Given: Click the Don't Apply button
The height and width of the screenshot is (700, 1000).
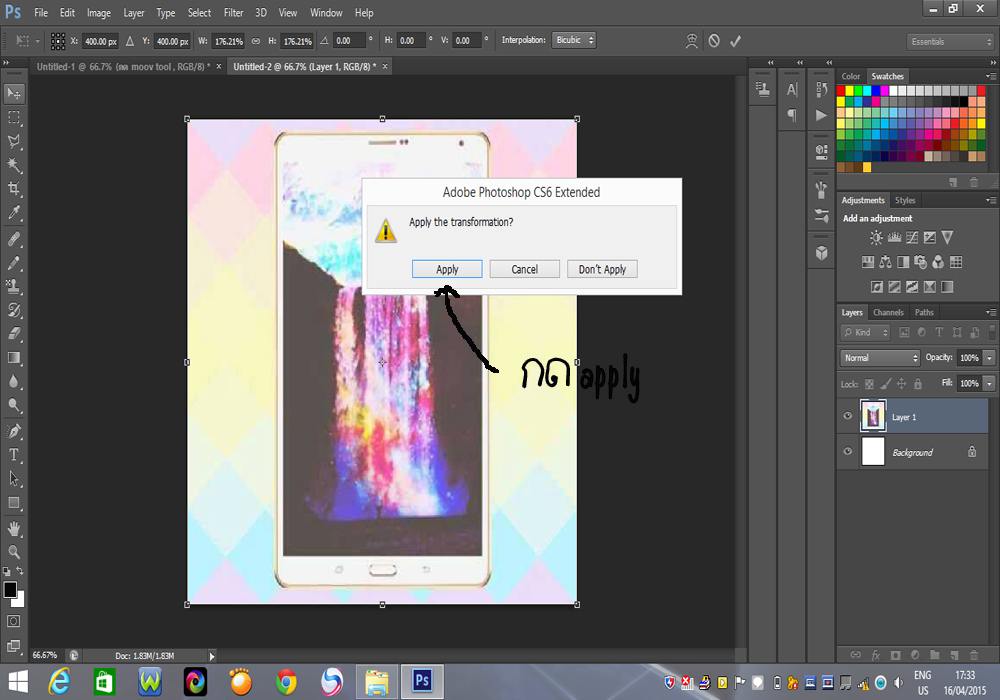Looking at the screenshot, I should pyautogui.click(x=602, y=269).
